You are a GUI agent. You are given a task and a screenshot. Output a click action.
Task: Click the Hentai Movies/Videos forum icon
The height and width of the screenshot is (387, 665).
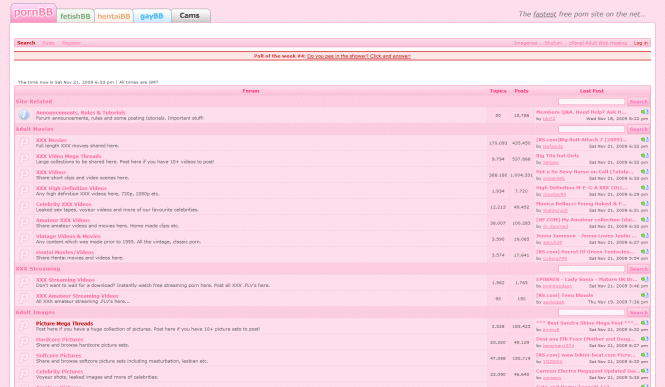click(24, 254)
